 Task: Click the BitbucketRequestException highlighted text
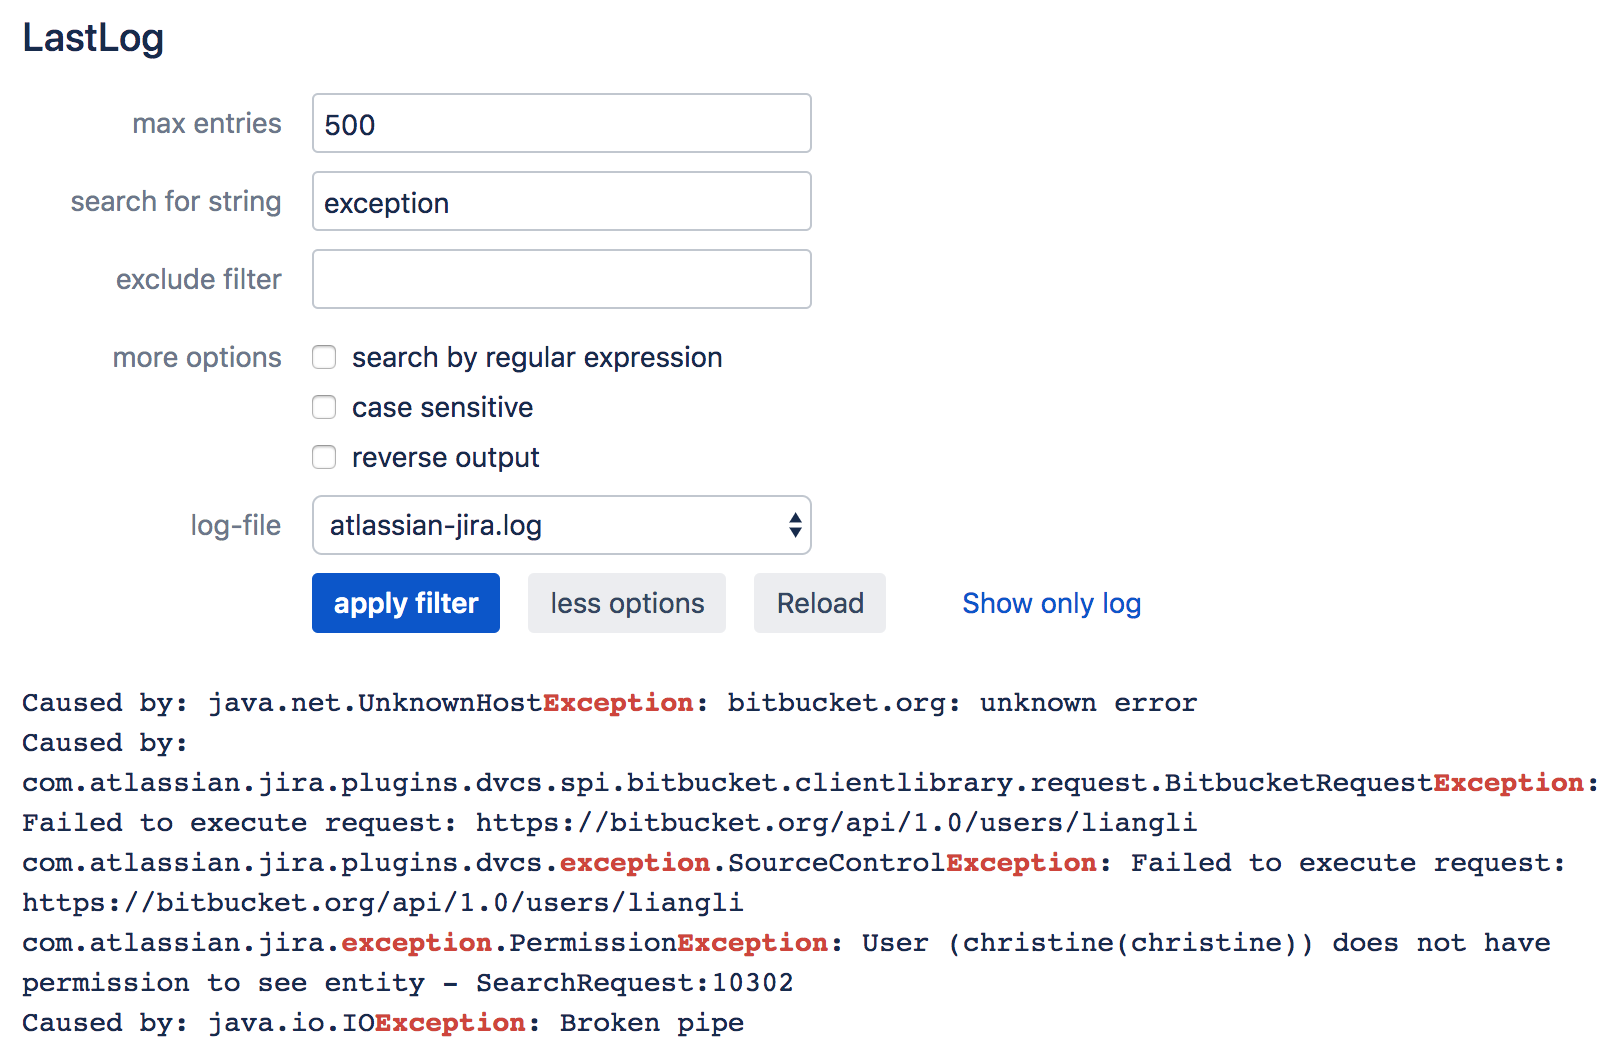1509,783
